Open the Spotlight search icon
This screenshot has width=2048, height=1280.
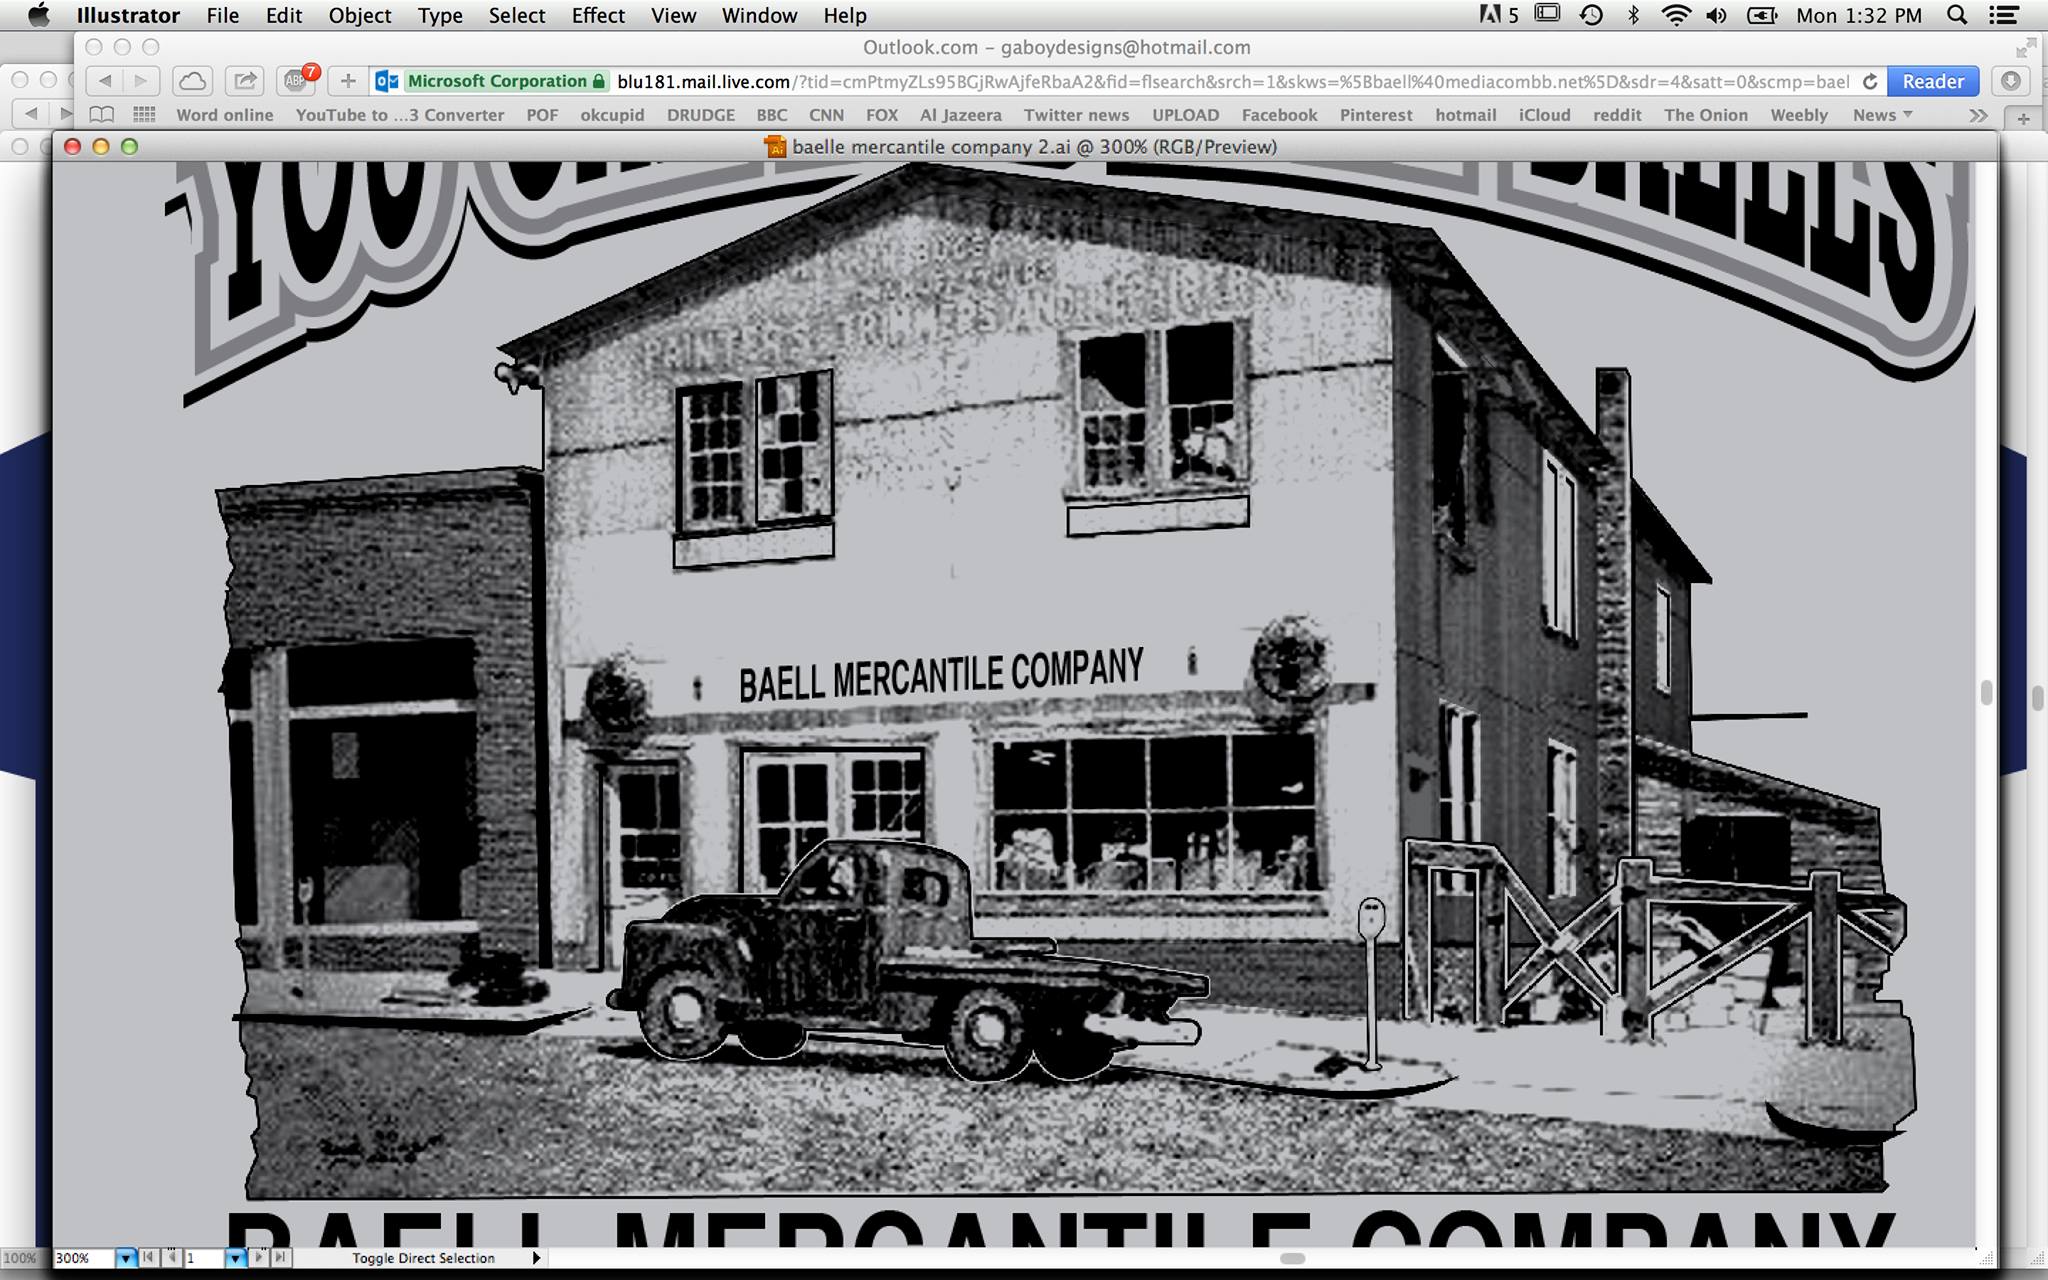[x=1957, y=15]
